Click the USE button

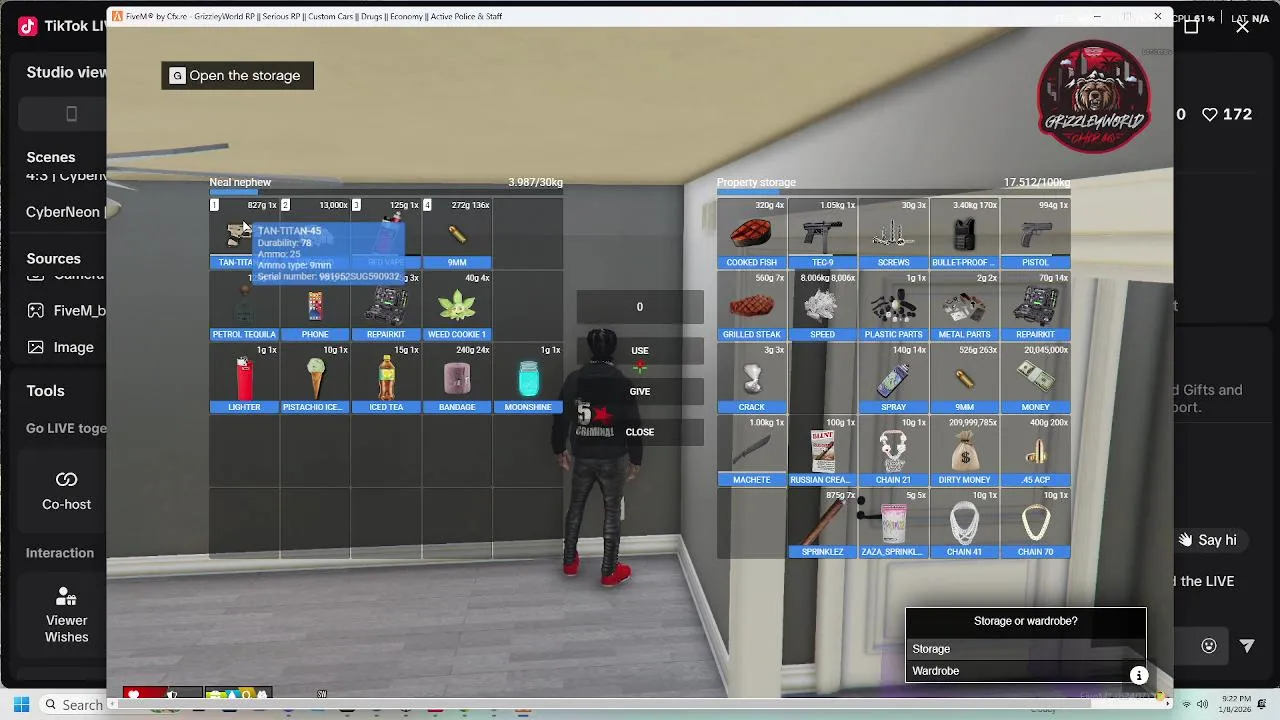point(640,351)
